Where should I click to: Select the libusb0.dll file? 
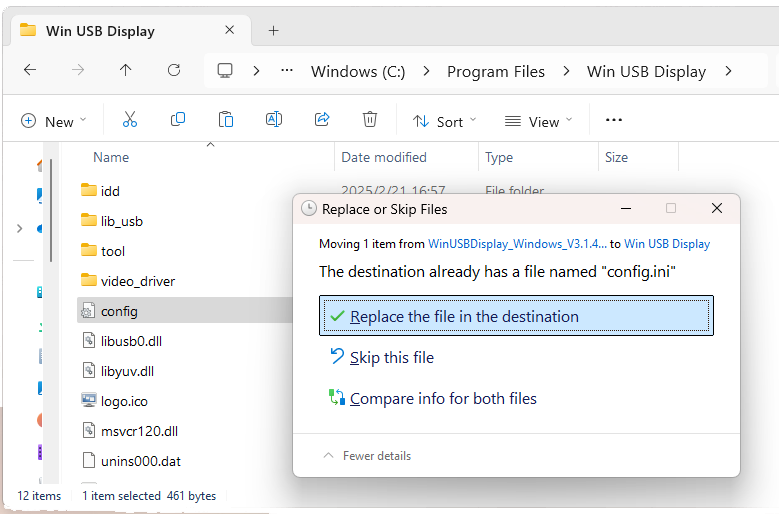point(131,341)
